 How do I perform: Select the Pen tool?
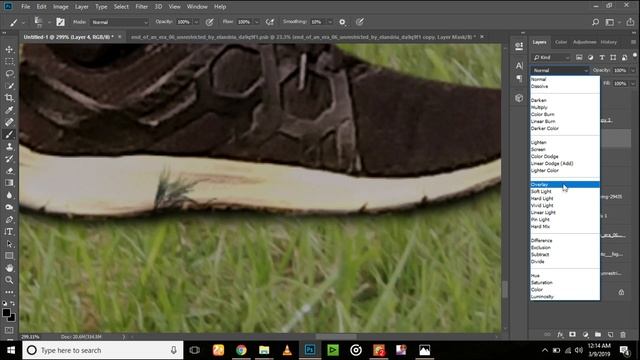pyautogui.click(x=9, y=219)
